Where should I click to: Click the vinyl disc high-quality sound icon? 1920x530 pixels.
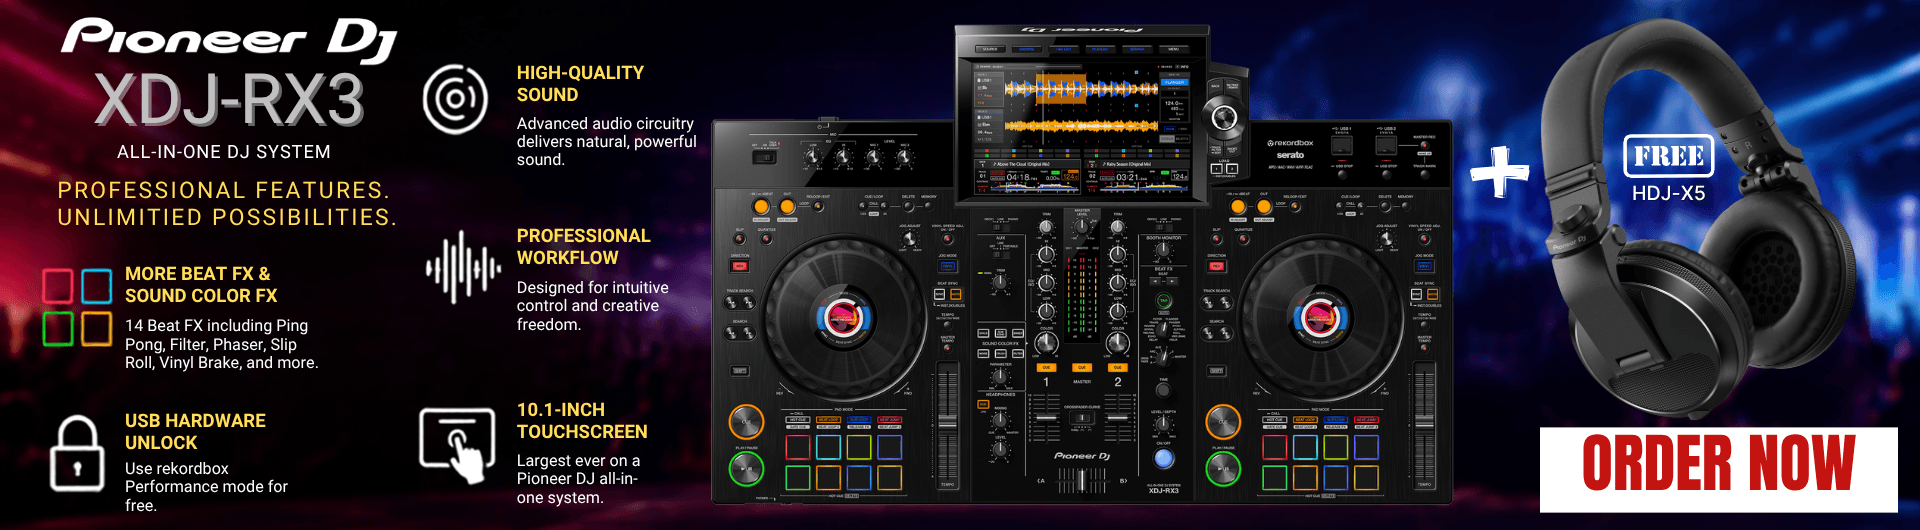click(x=455, y=99)
